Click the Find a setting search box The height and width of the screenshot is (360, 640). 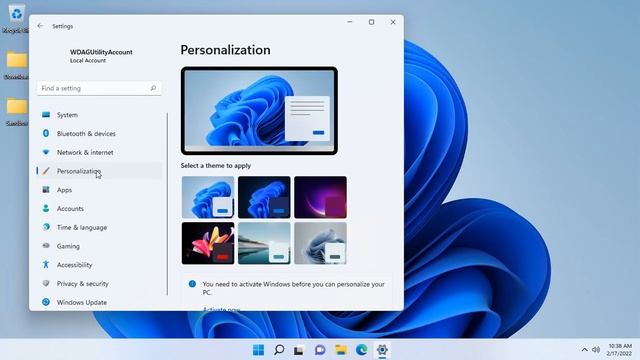(x=99, y=88)
